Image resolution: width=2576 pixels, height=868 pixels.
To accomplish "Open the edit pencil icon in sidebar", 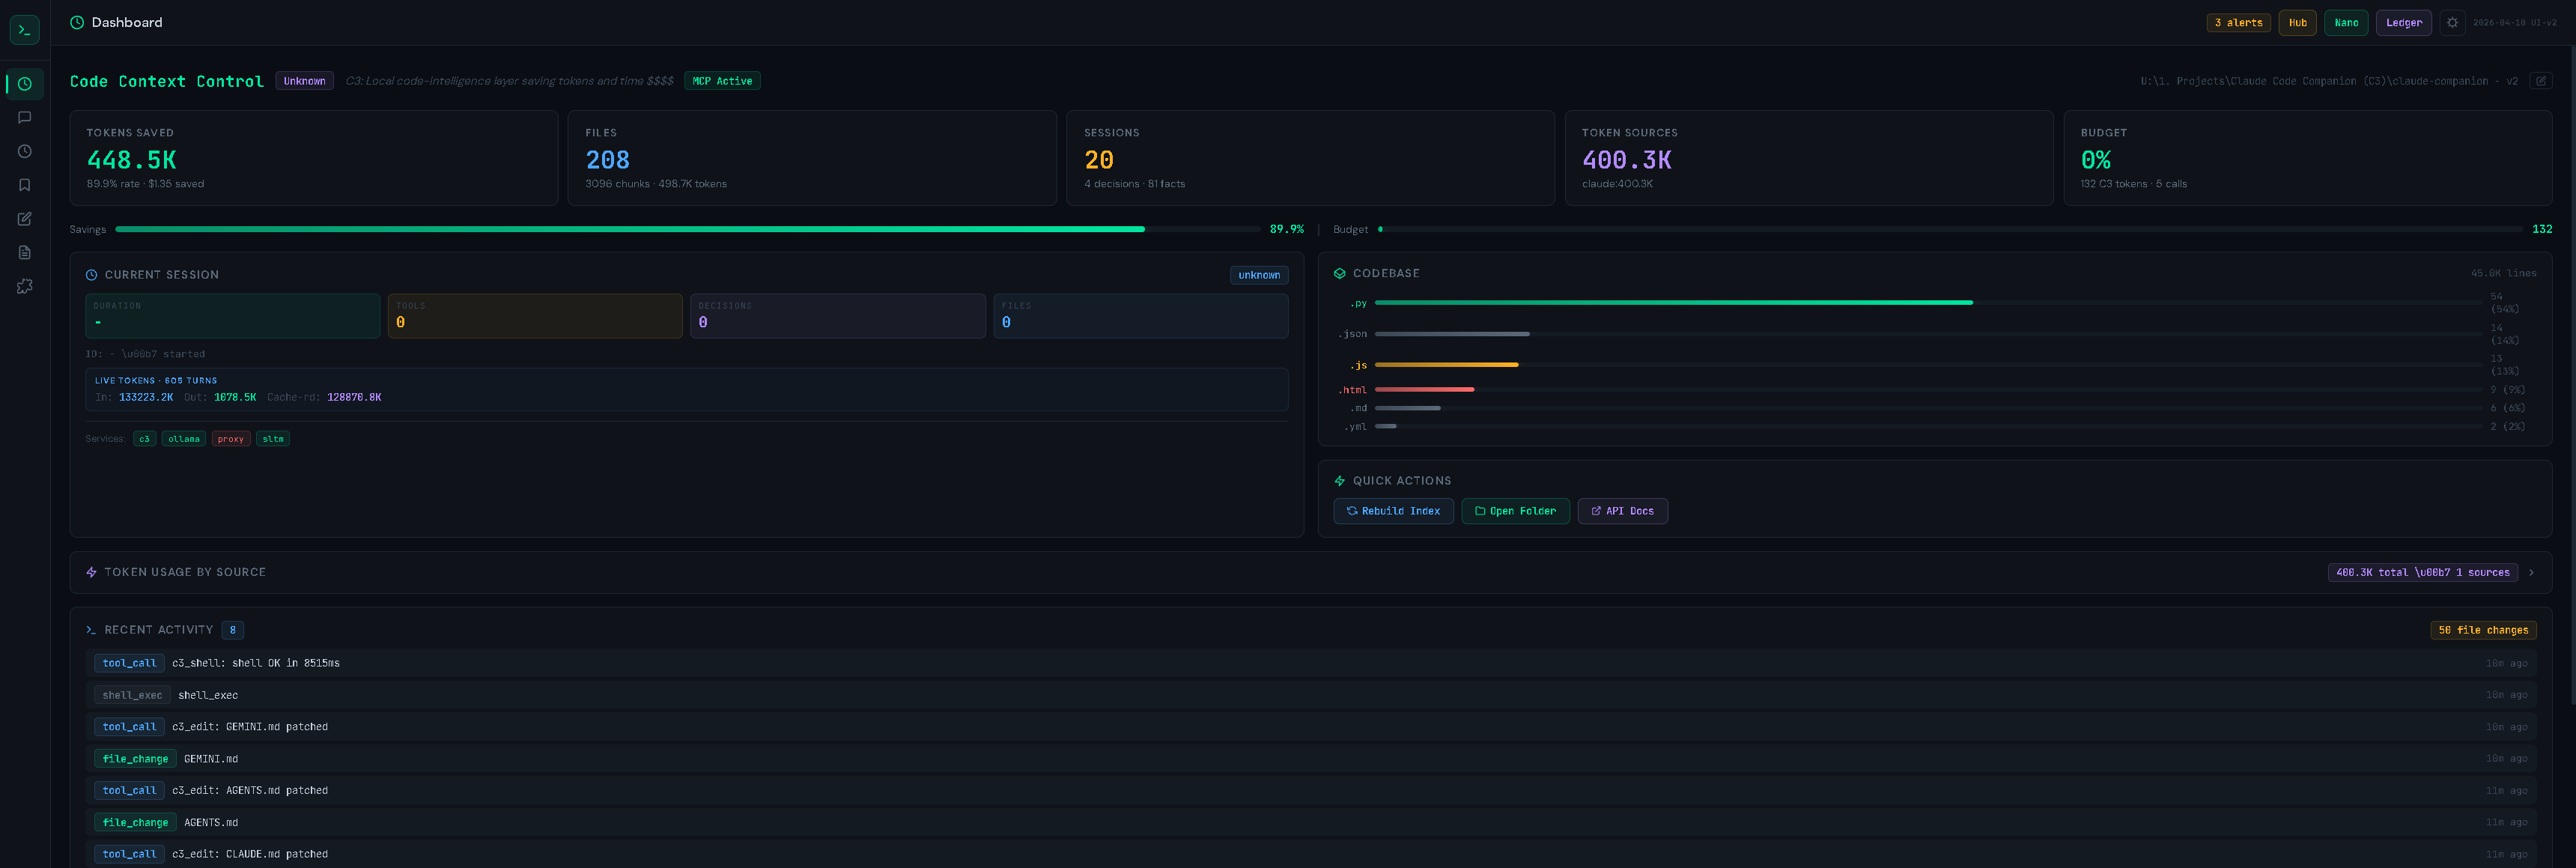I will (x=25, y=219).
